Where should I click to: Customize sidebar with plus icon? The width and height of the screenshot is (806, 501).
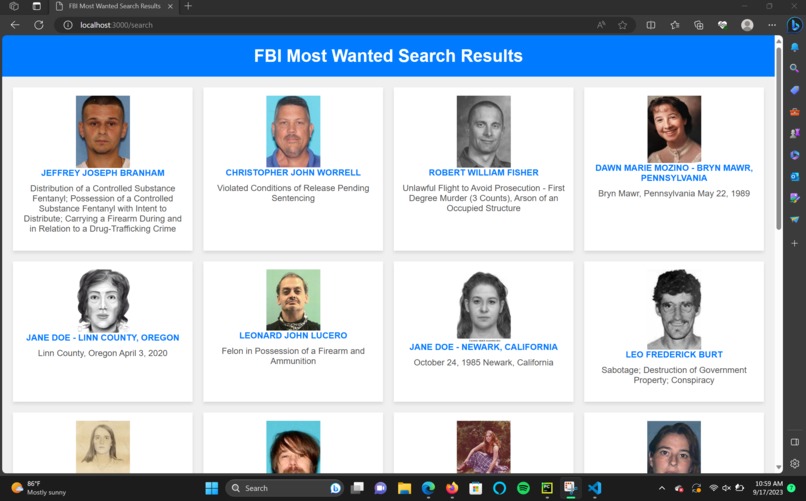click(795, 243)
